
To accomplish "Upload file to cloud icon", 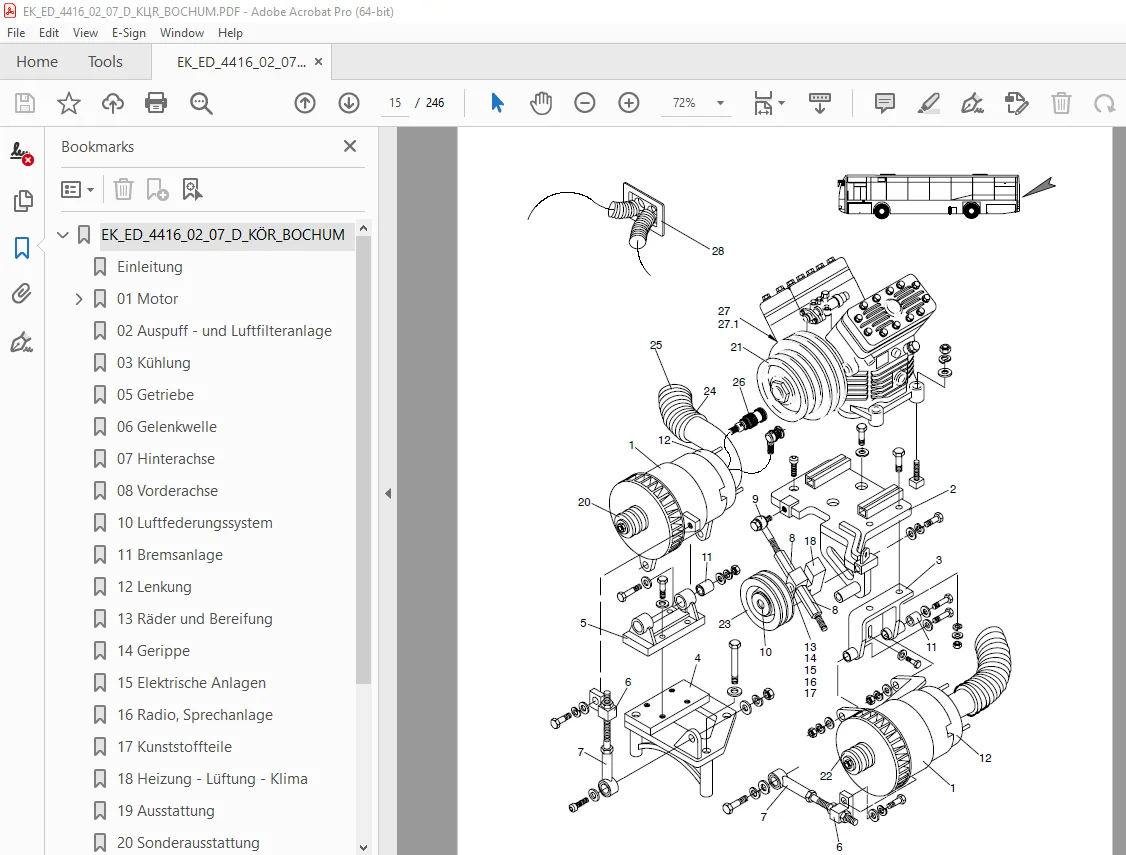I will click(x=113, y=103).
